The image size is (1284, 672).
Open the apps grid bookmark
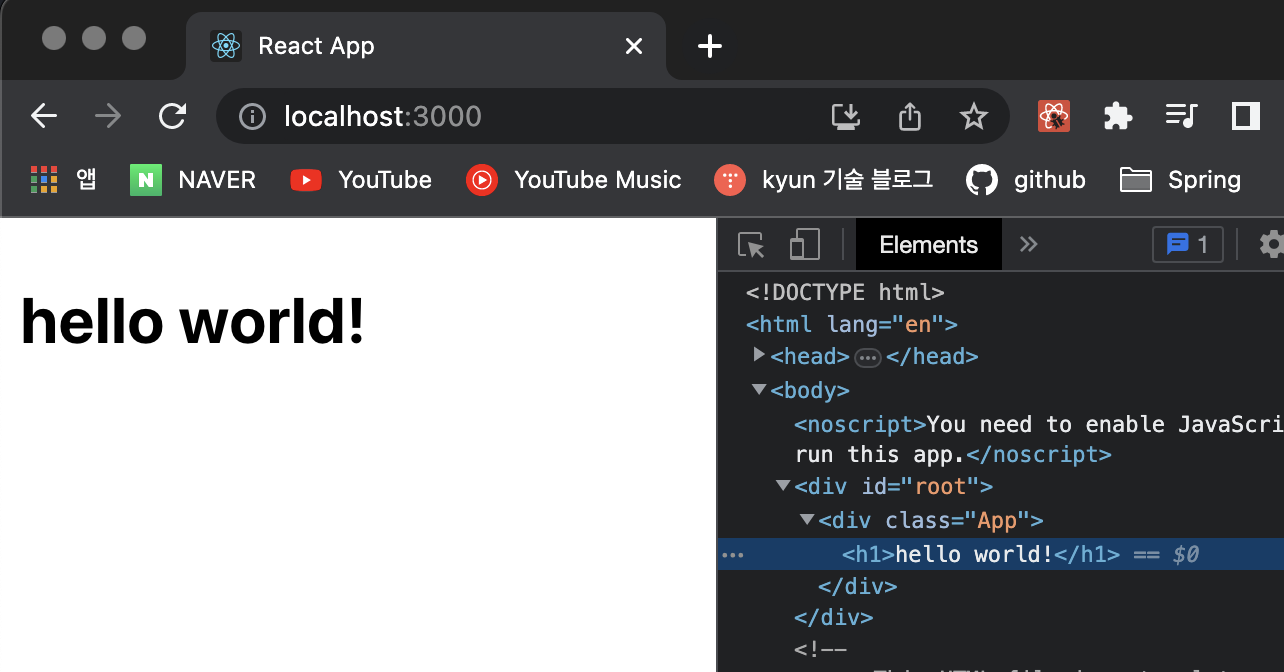click(x=64, y=180)
